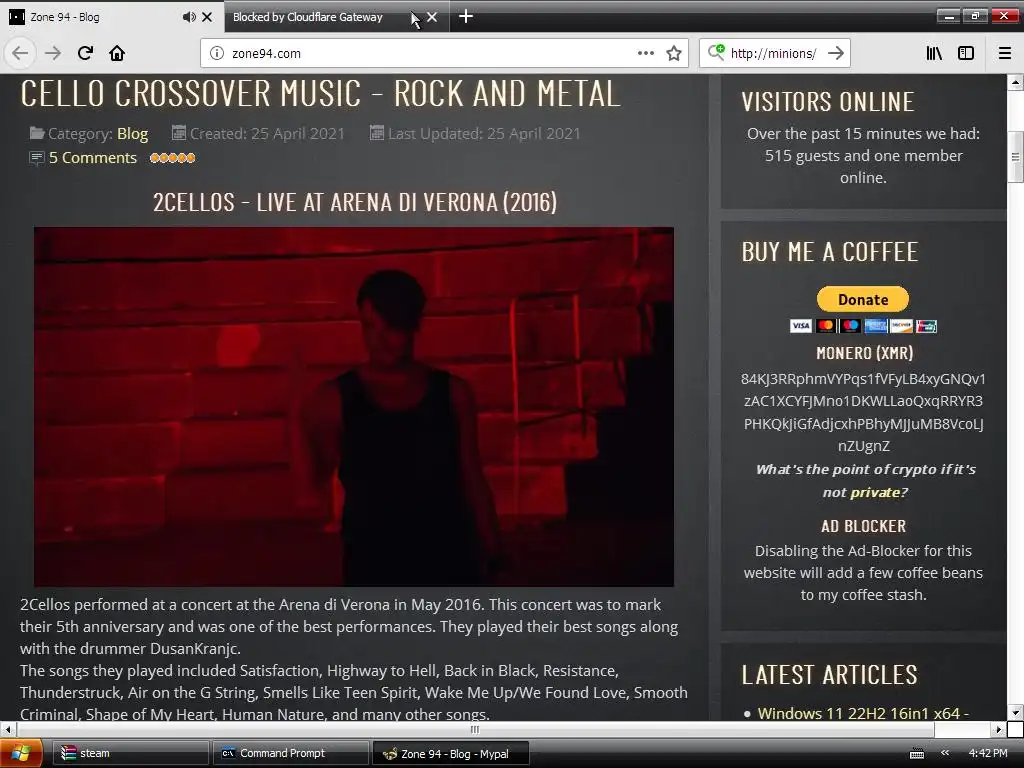Open the Library bookmarks icon
Image resolution: width=1024 pixels, height=768 pixels.
coord(934,53)
